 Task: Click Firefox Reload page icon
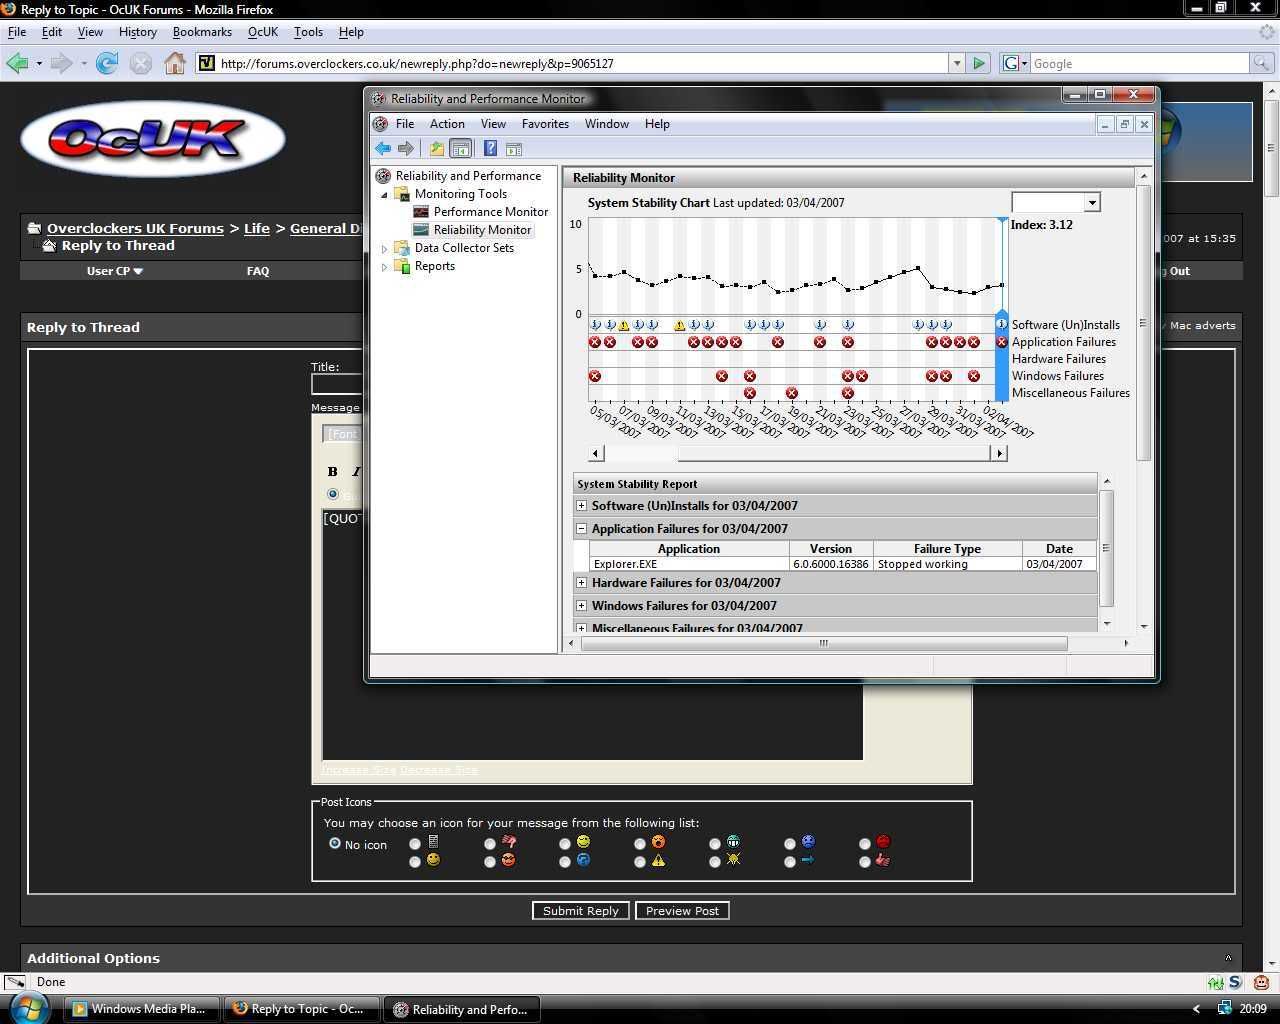pos(107,64)
